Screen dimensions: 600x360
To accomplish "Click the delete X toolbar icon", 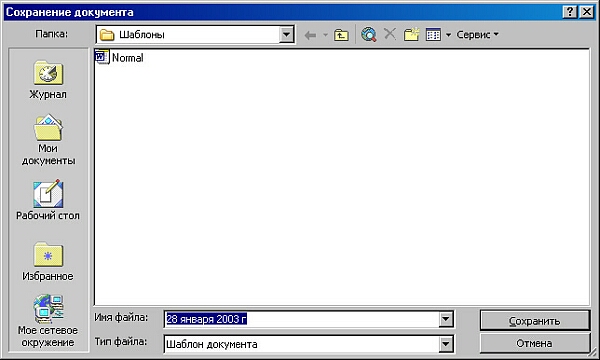I will [390, 34].
